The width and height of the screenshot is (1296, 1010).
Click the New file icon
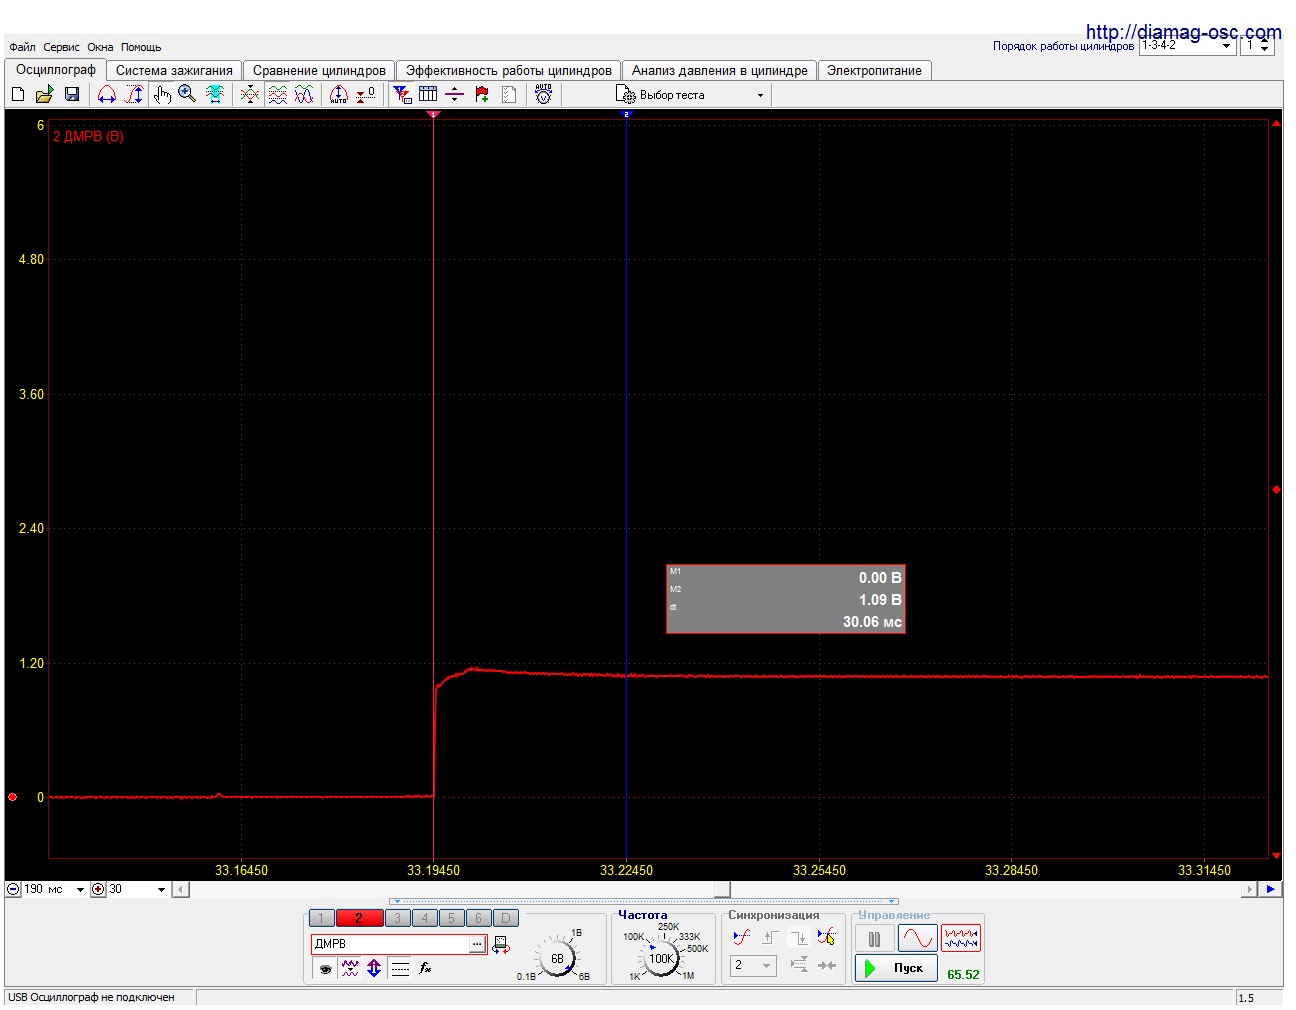[18, 94]
